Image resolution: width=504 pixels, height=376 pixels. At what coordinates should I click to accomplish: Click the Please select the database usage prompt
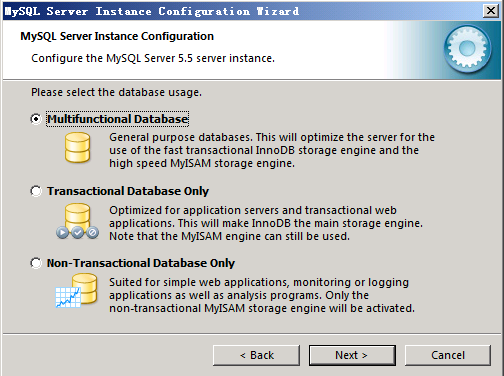coord(116,92)
